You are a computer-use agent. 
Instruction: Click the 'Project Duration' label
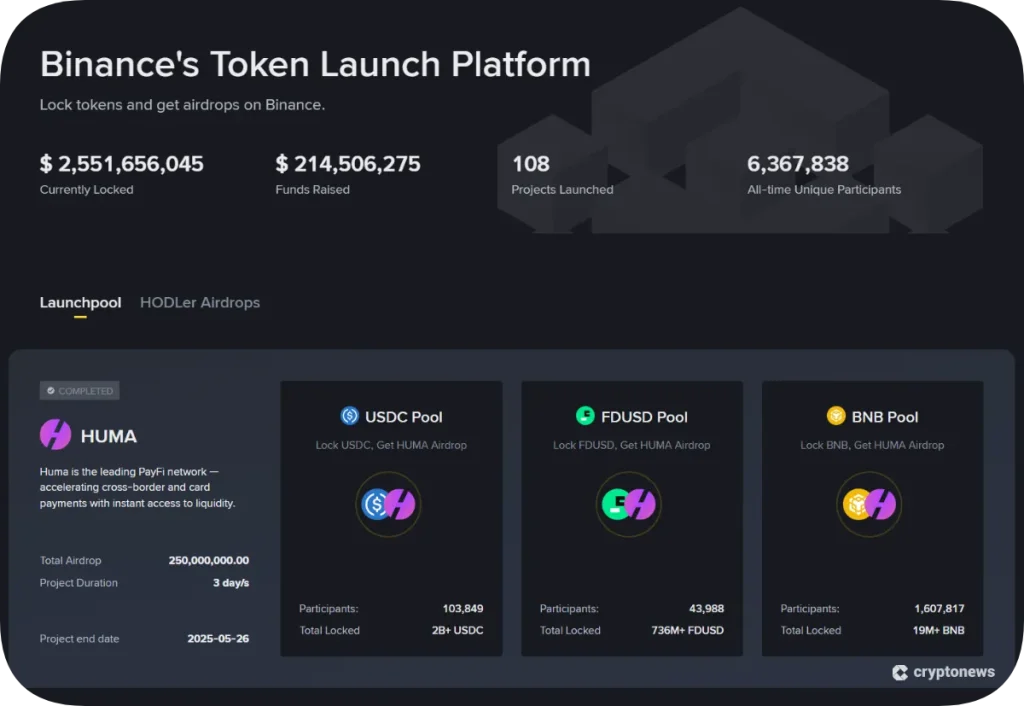click(x=78, y=583)
